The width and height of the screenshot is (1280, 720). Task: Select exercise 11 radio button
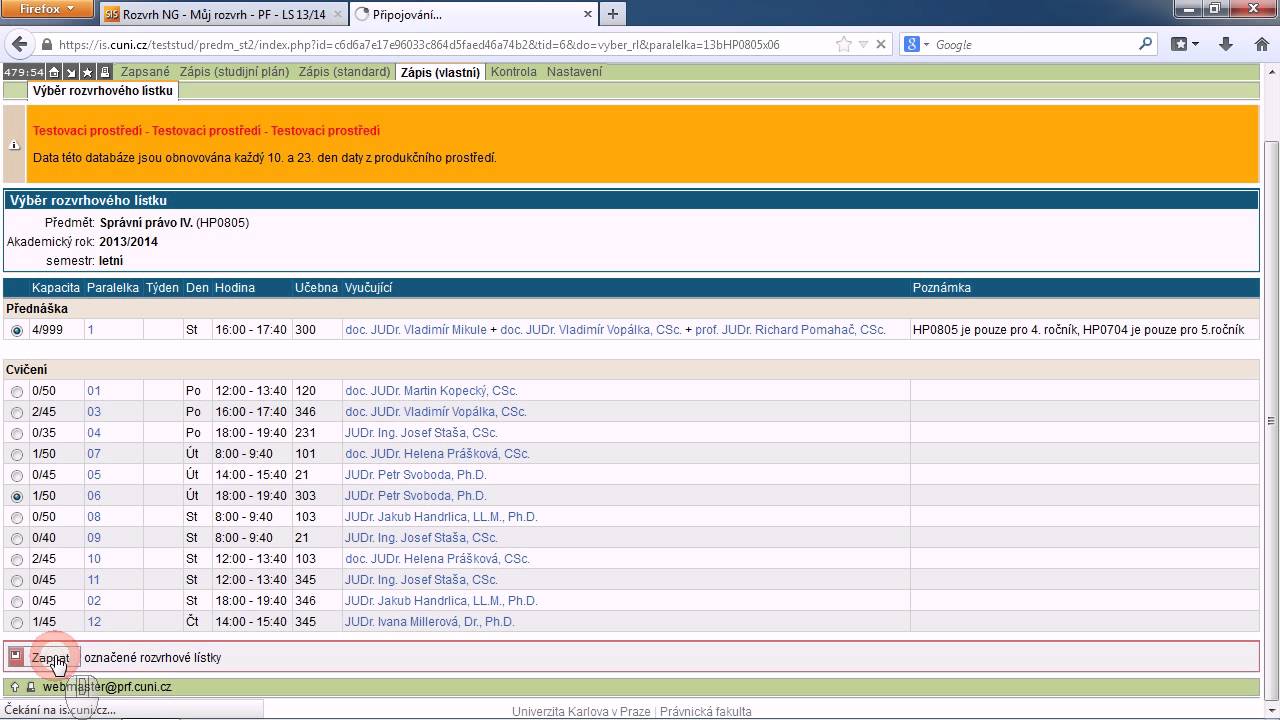(17, 581)
